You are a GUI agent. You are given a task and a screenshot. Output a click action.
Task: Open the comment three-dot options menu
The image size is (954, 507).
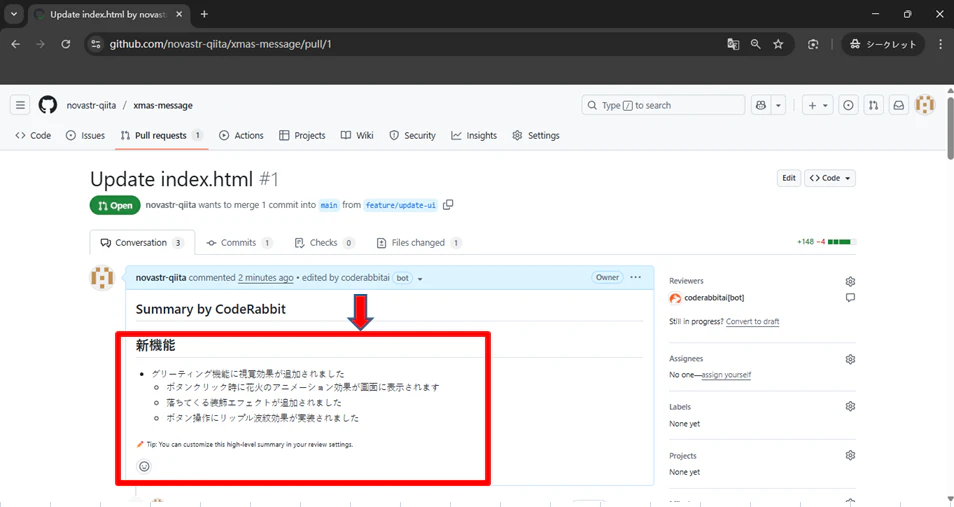click(636, 277)
